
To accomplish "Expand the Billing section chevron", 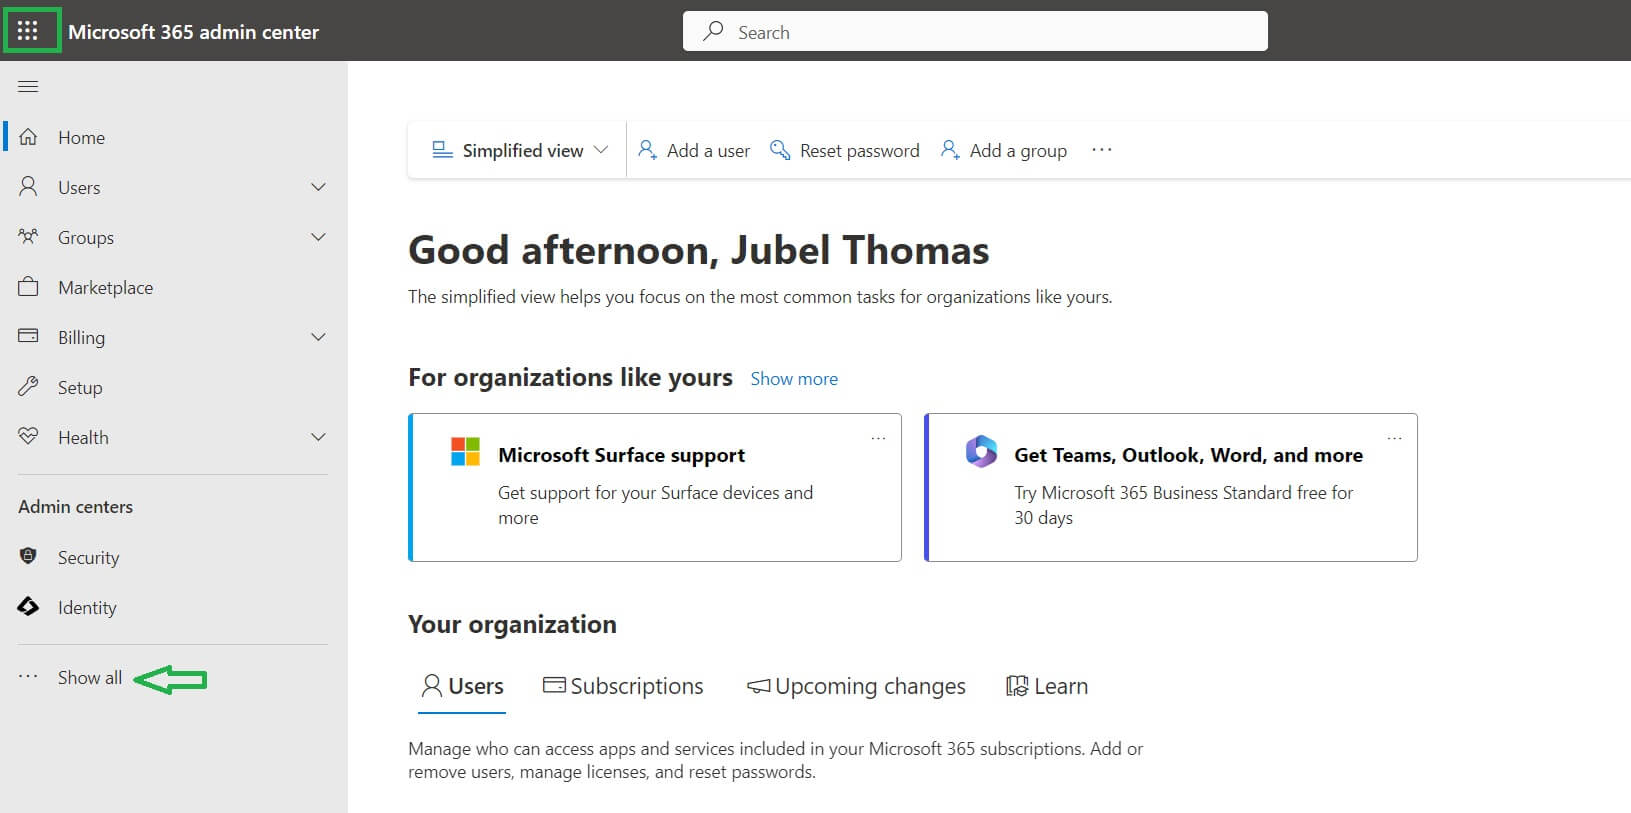I will (318, 337).
